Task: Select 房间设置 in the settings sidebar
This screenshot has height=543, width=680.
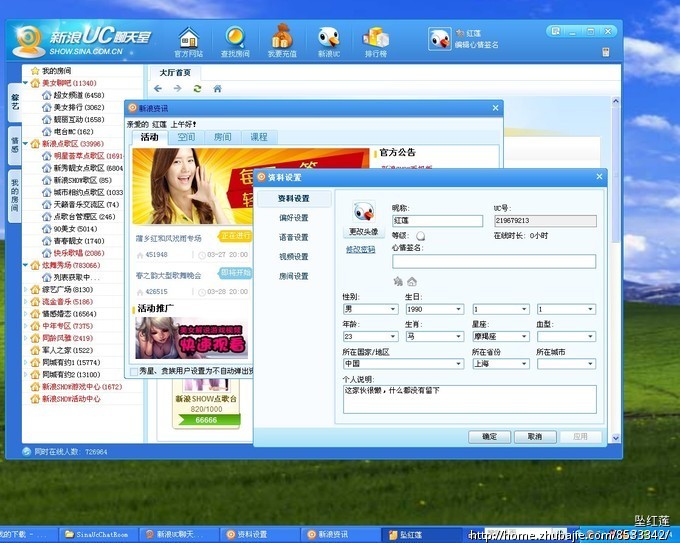Action: click(294, 276)
